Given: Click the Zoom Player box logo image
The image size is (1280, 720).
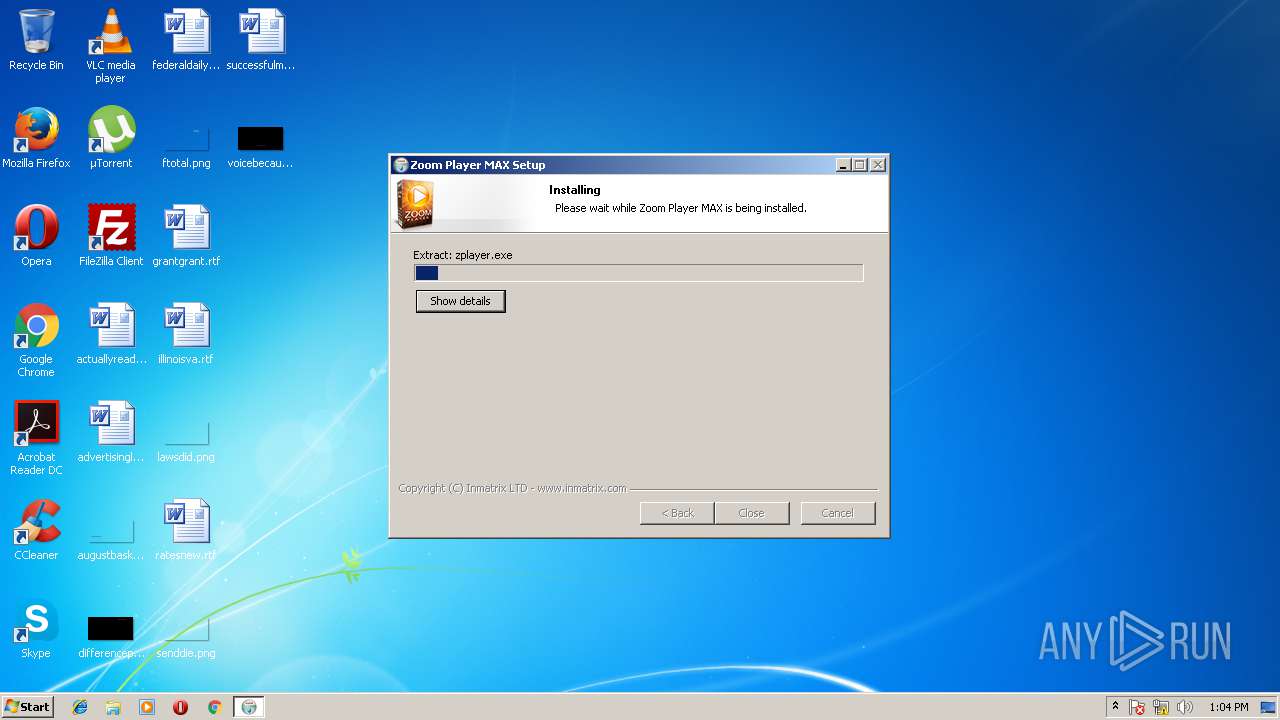Looking at the screenshot, I should (415, 204).
